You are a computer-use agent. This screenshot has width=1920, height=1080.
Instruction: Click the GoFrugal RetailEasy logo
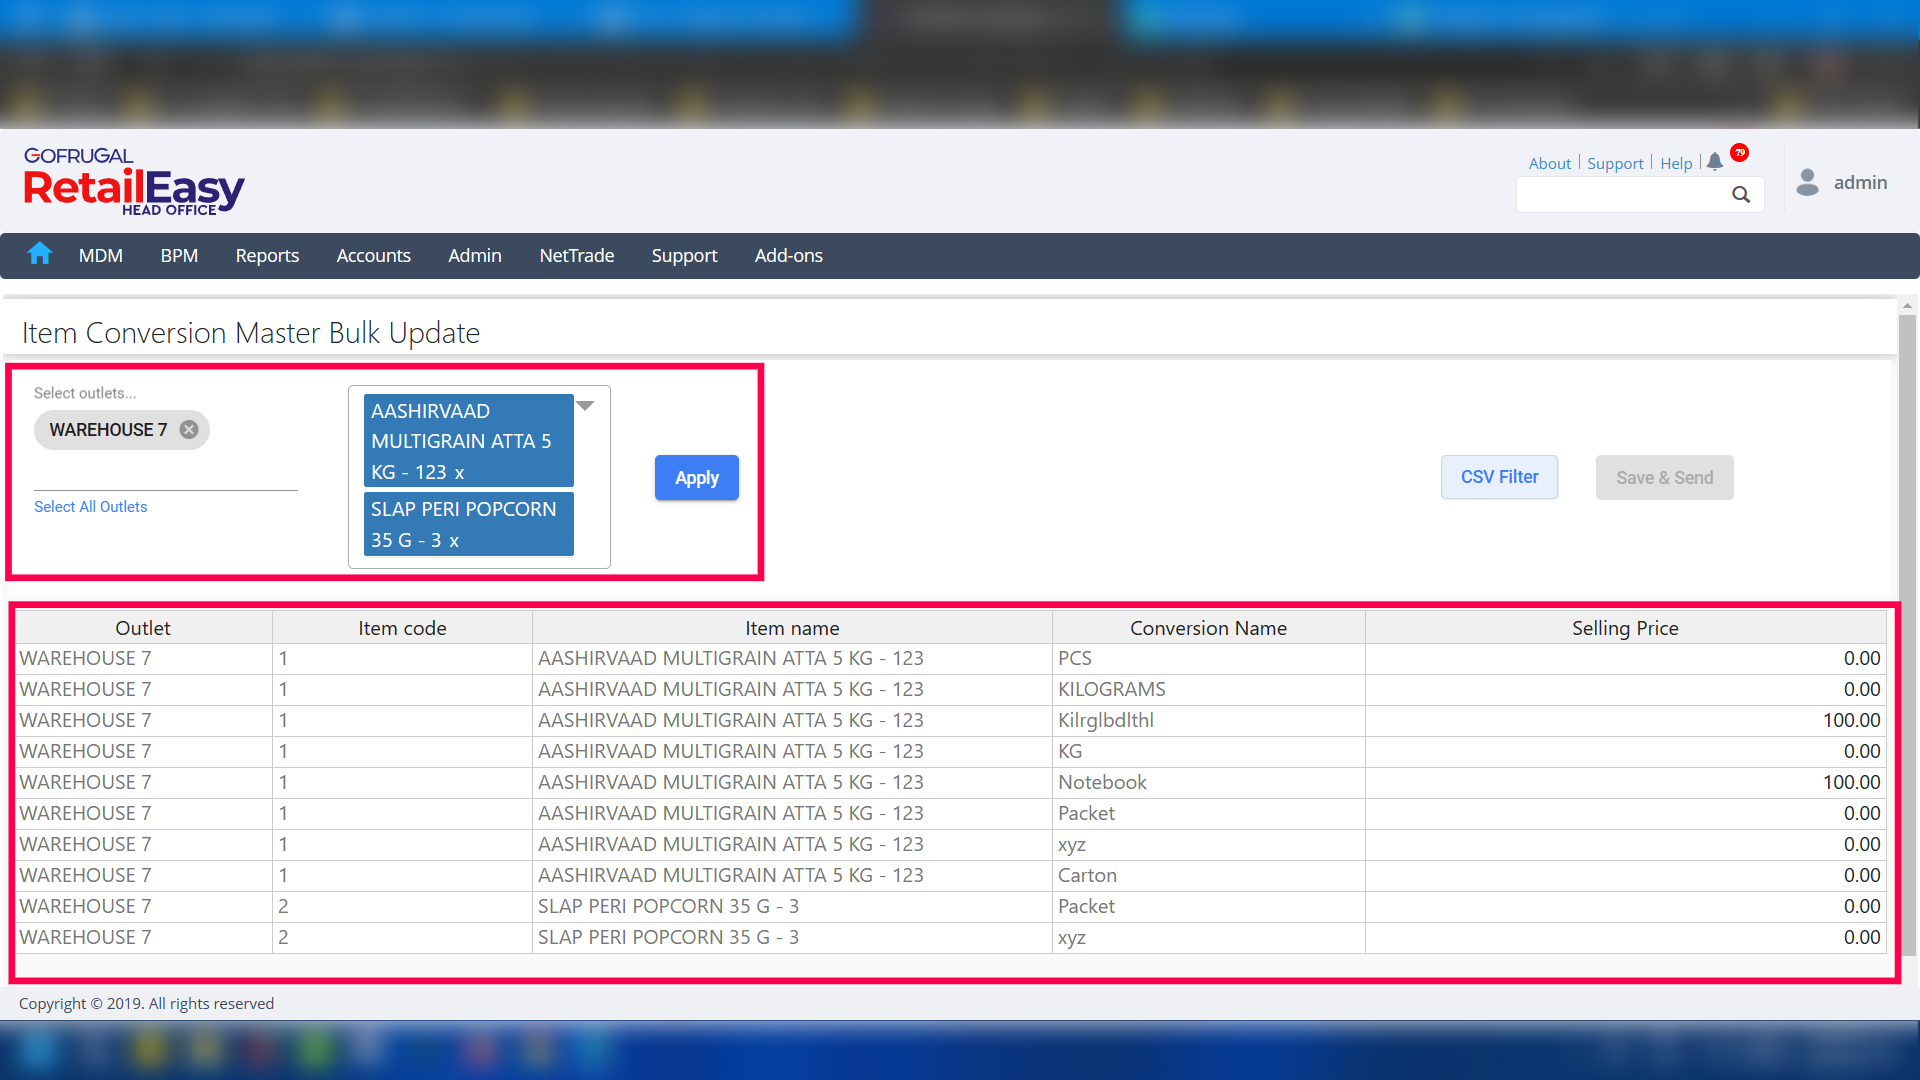(x=133, y=182)
